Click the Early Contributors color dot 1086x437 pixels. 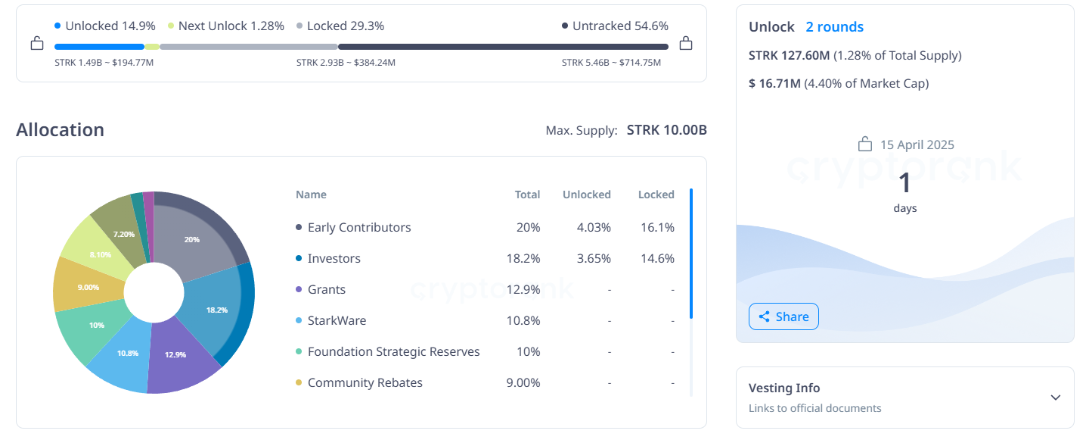click(x=299, y=228)
